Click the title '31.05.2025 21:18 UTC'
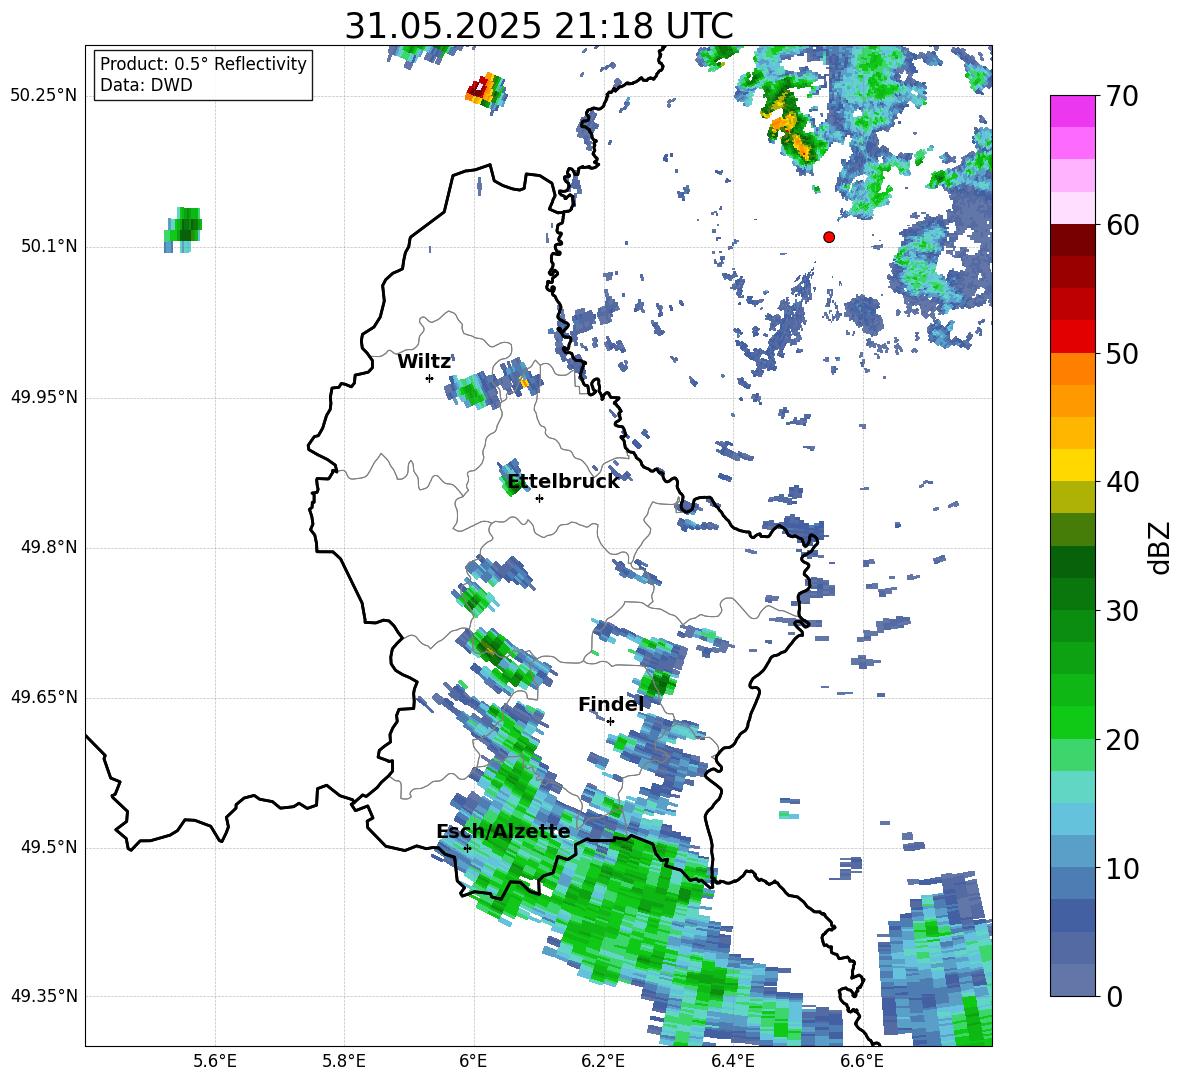Screen dimensions: 1184x1081 pyautogui.click(x=538, y=26)
